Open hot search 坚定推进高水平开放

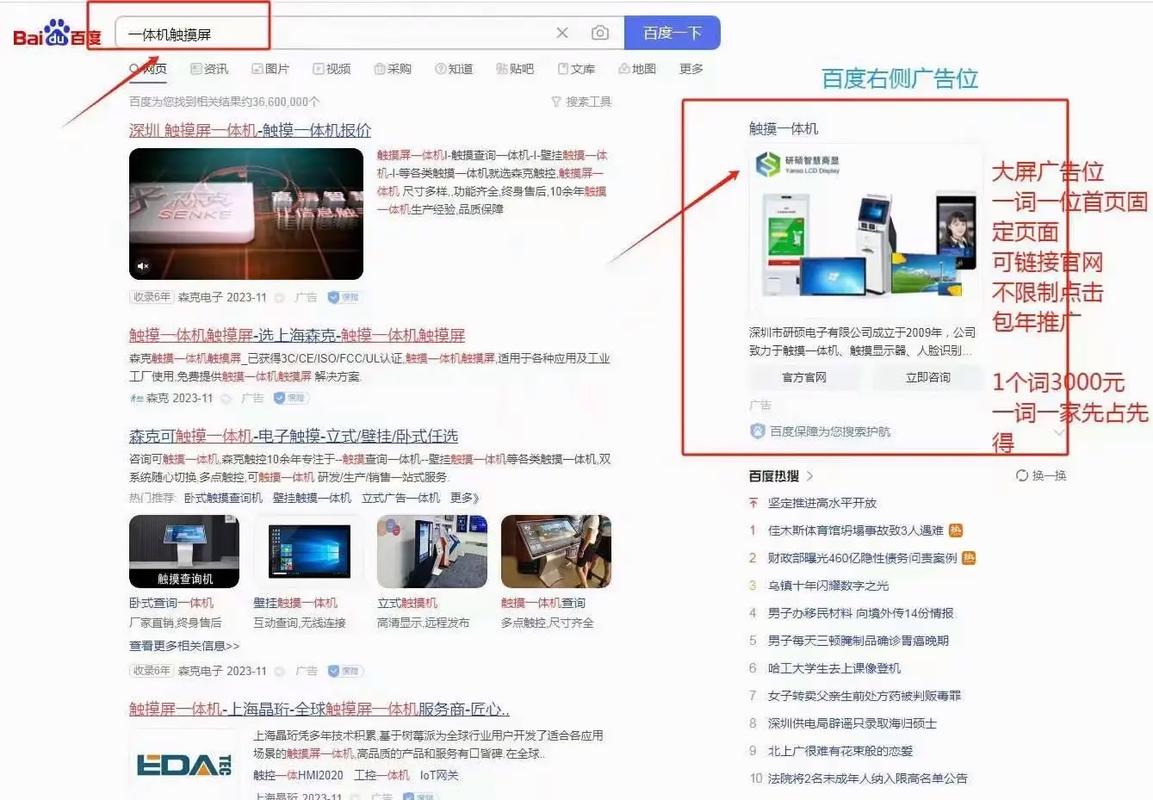tap(822, 503)
